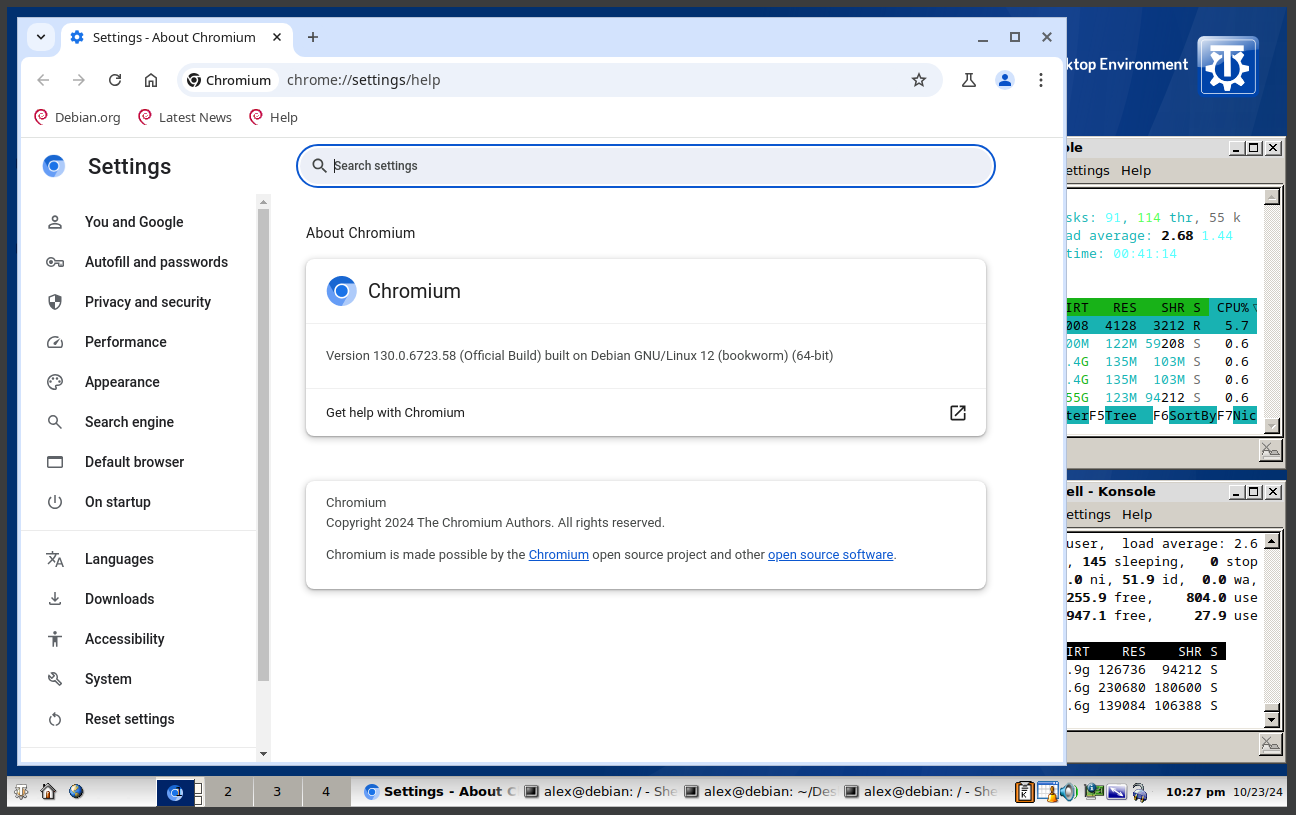Open Konsole Help menu
This screenshot has width=1296, height=815.
click(1136, 514)
